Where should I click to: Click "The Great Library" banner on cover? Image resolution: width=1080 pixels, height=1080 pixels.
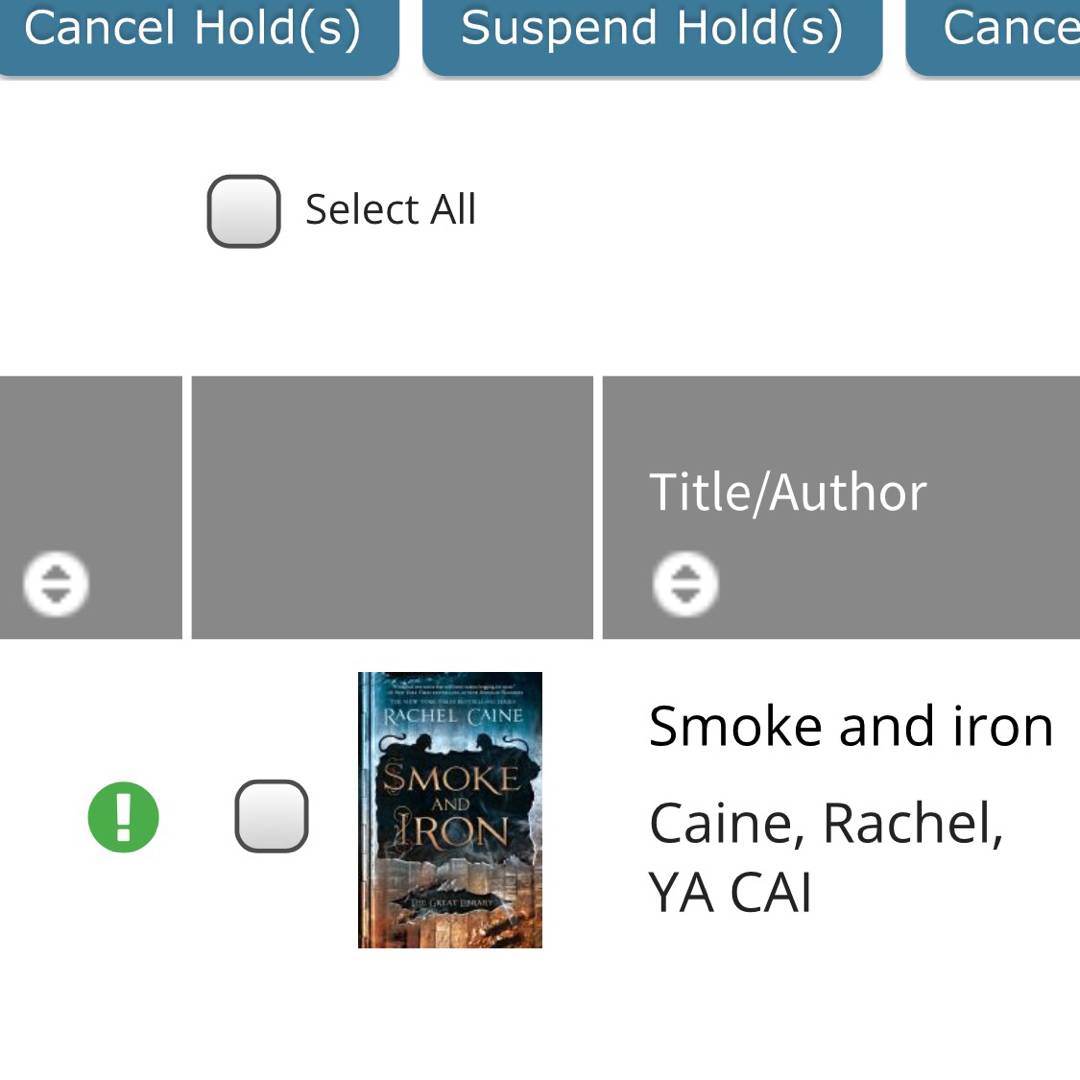[x=448, y=904]
